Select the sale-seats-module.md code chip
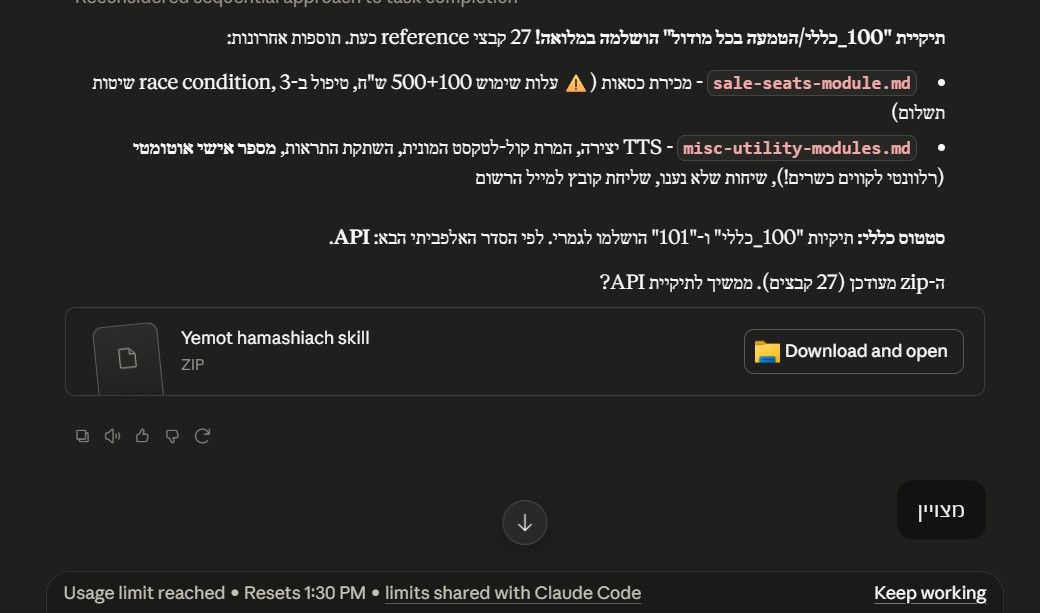 coord(812,84)
